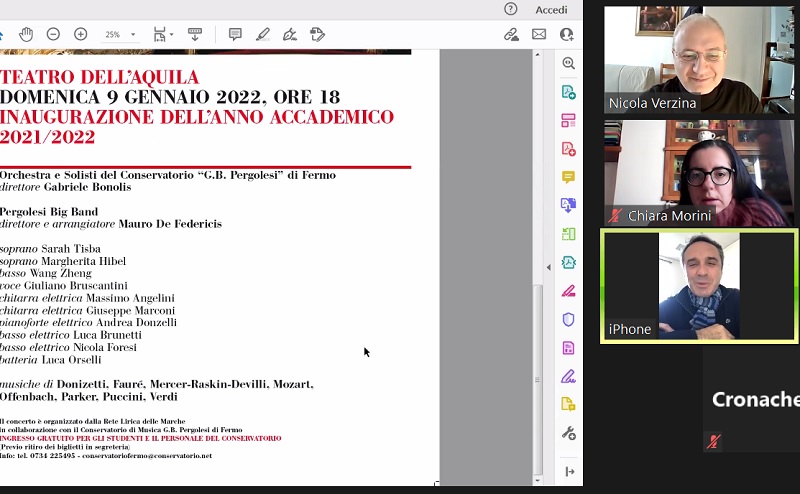Click 'batteria Luca Orselli' line

[x=51, y=360]
